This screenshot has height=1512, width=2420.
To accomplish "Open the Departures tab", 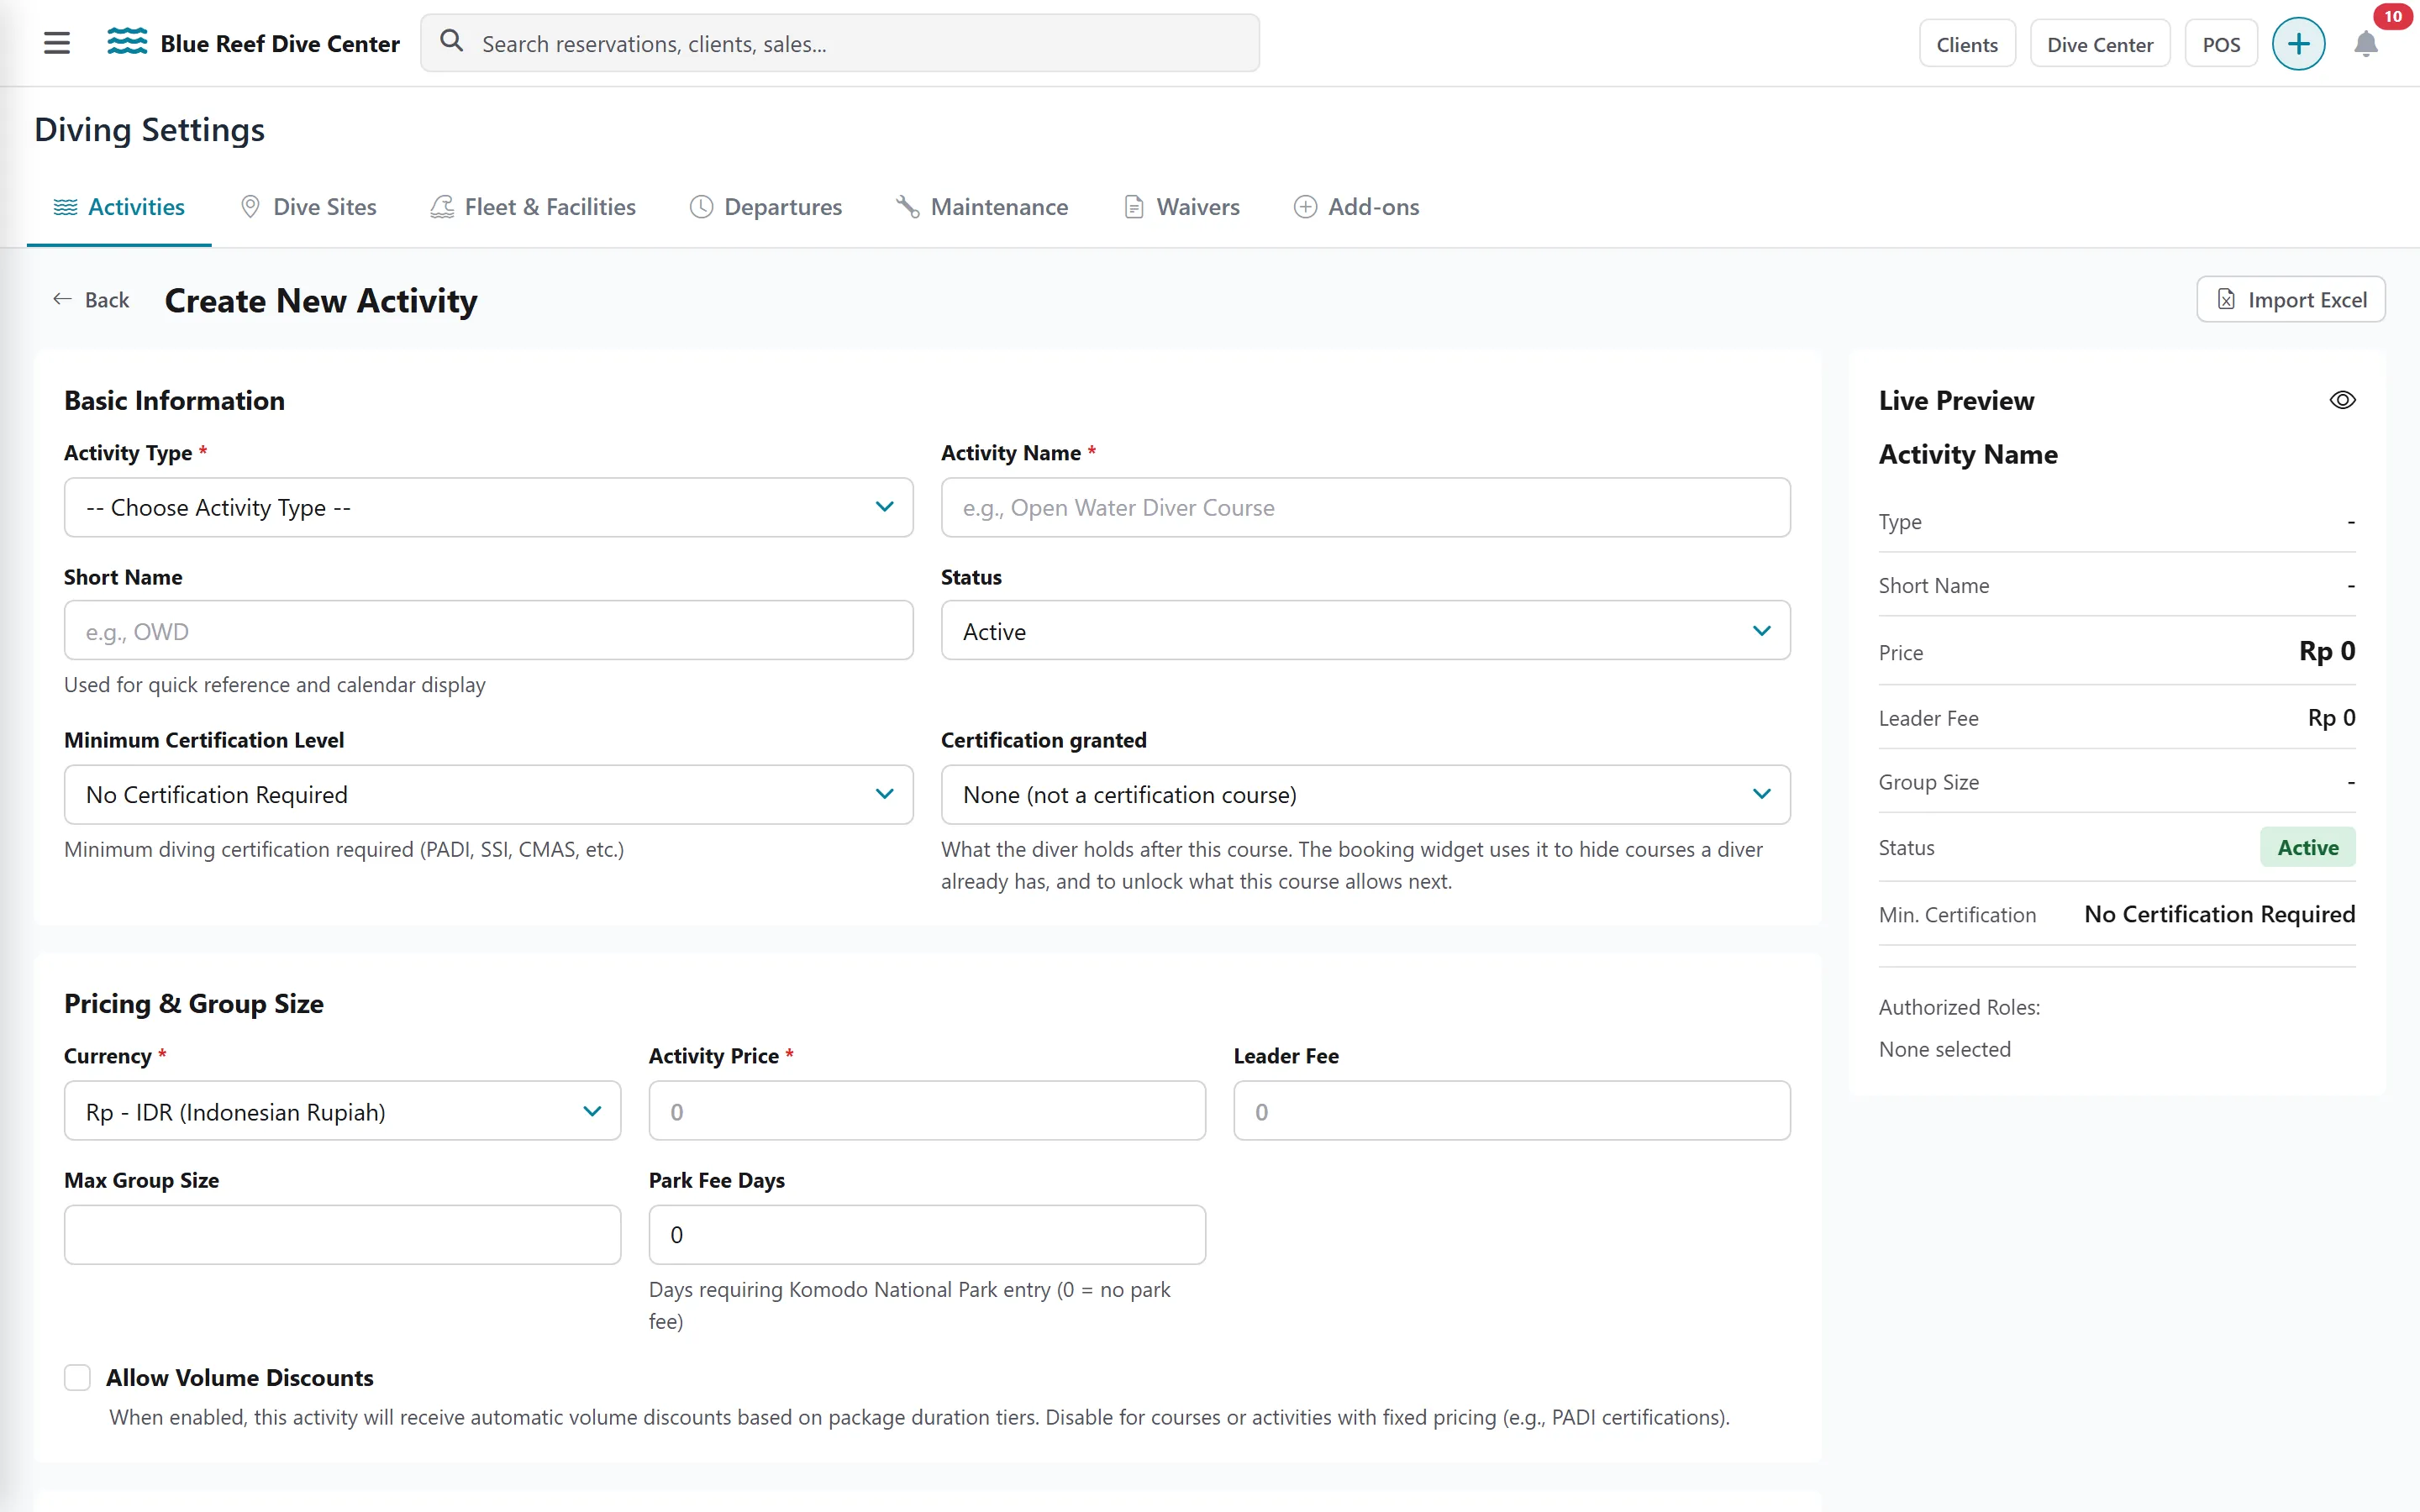I will (766, 207).
